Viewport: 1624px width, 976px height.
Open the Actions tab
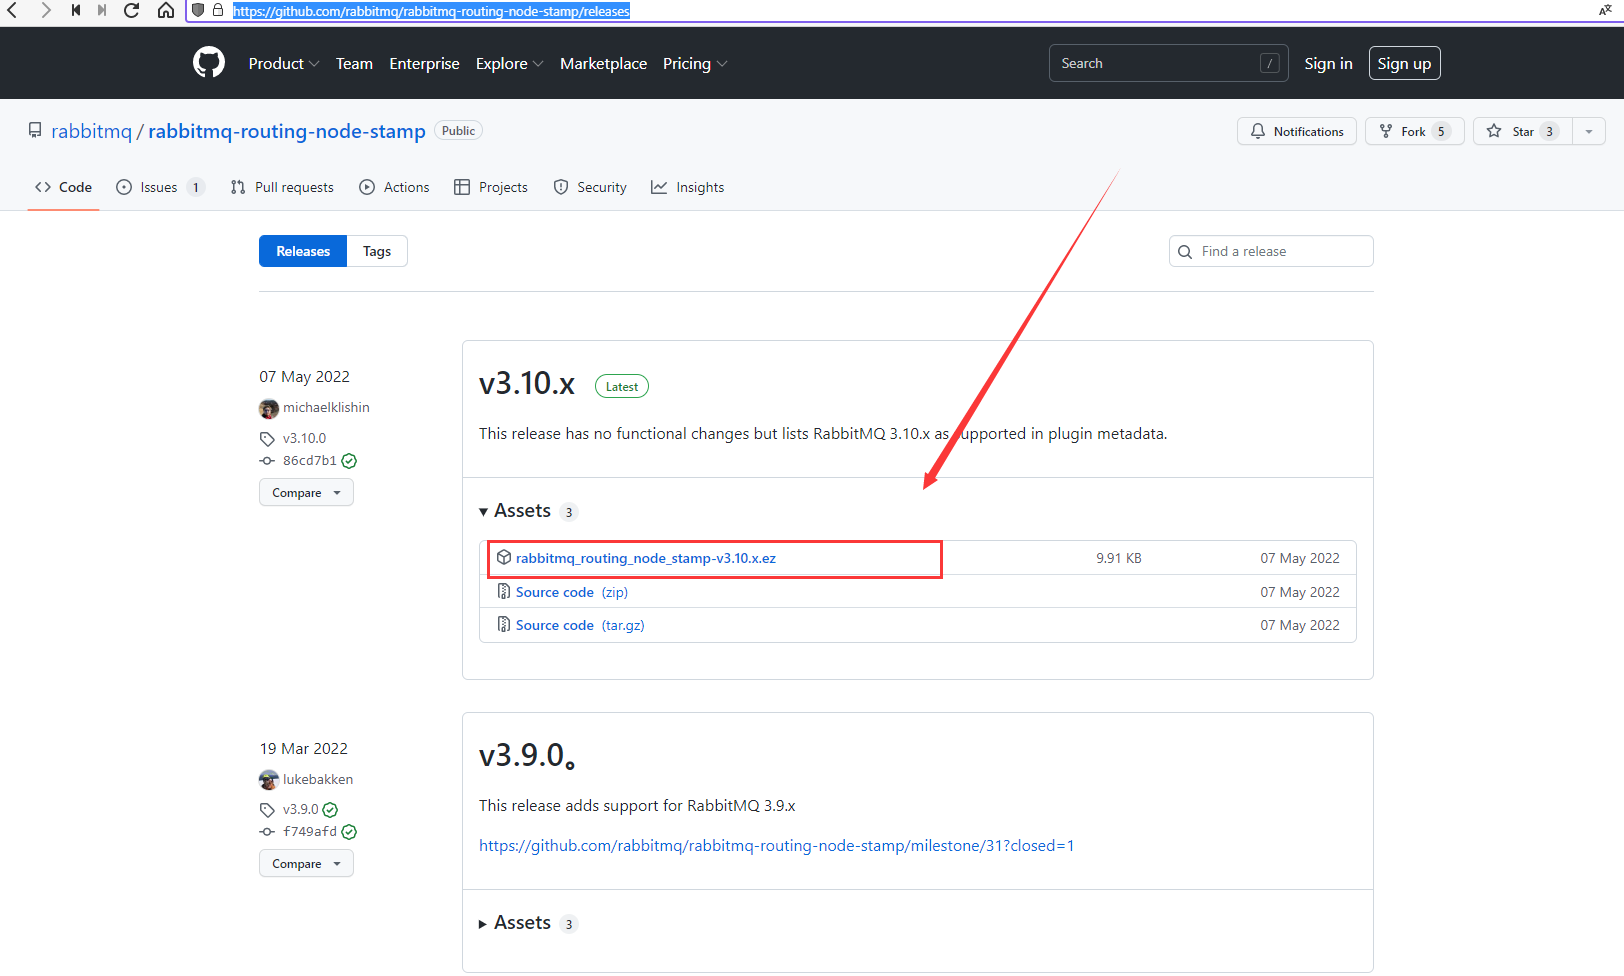394,187
